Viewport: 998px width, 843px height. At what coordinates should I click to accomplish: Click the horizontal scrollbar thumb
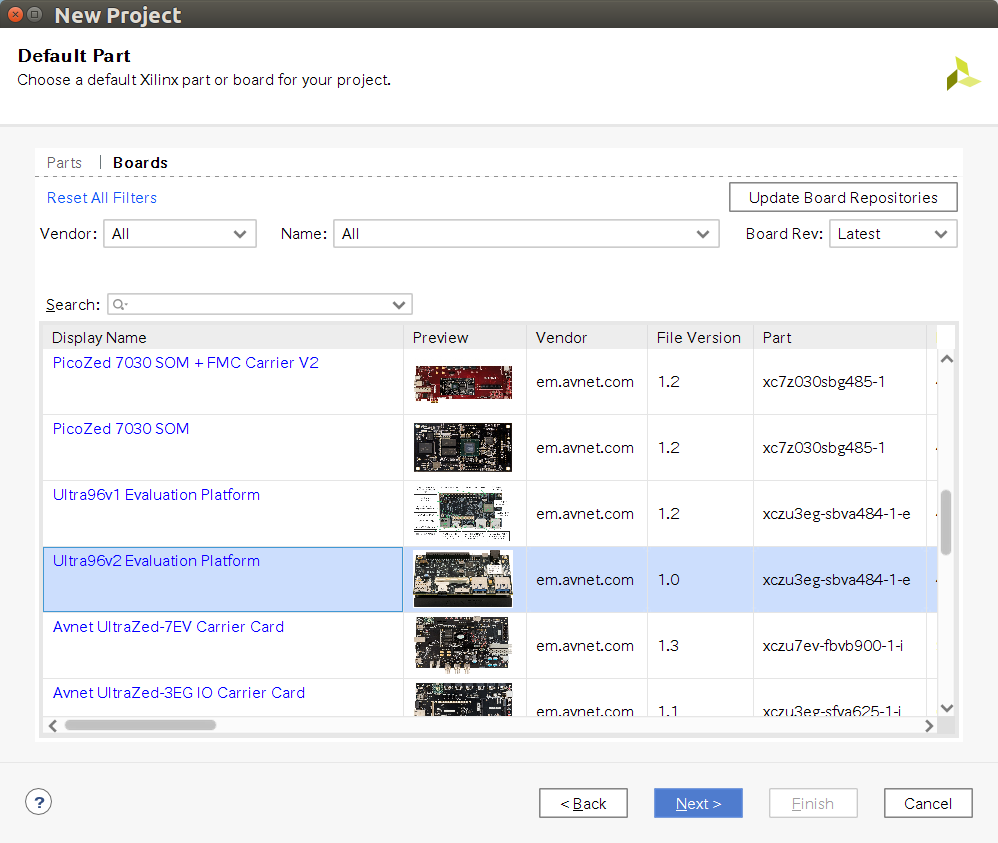click(140, 725)
